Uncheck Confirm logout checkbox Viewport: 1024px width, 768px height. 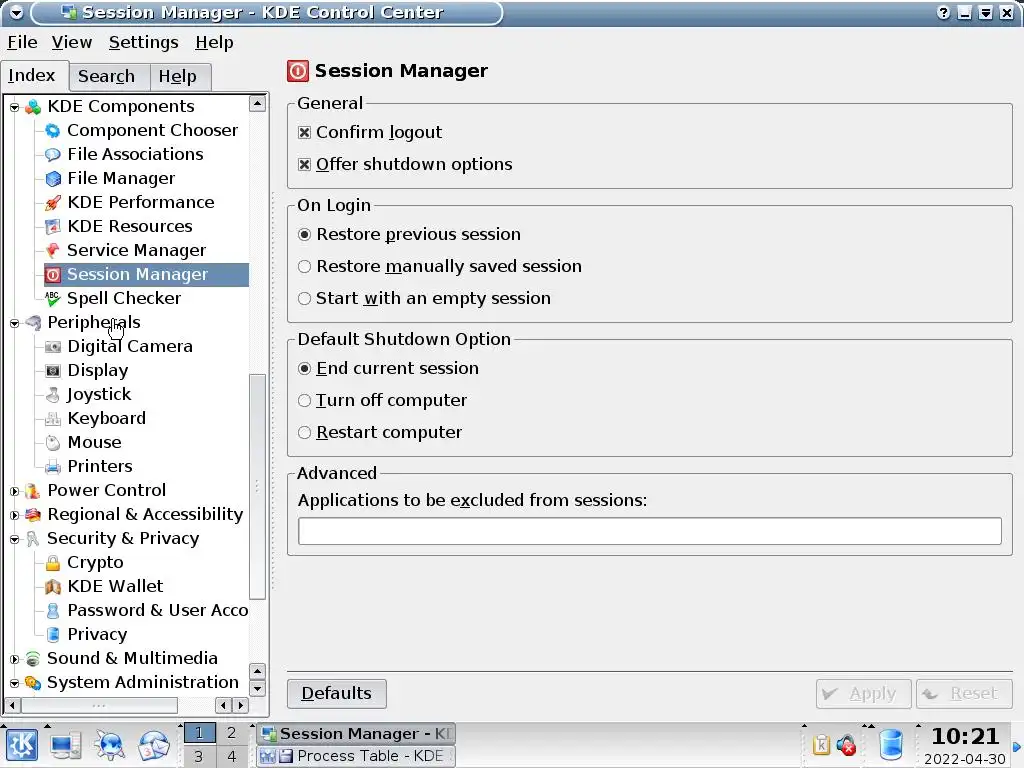304,133
